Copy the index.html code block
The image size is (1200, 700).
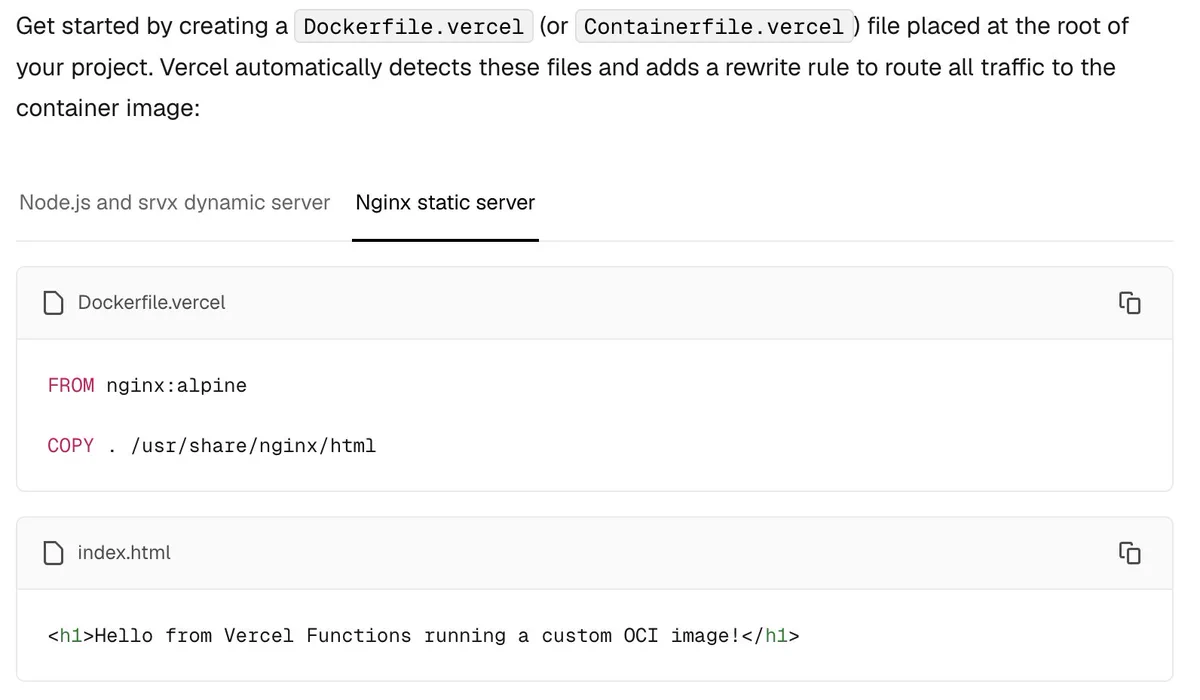pyautogui.click(x=1129, y=552)
